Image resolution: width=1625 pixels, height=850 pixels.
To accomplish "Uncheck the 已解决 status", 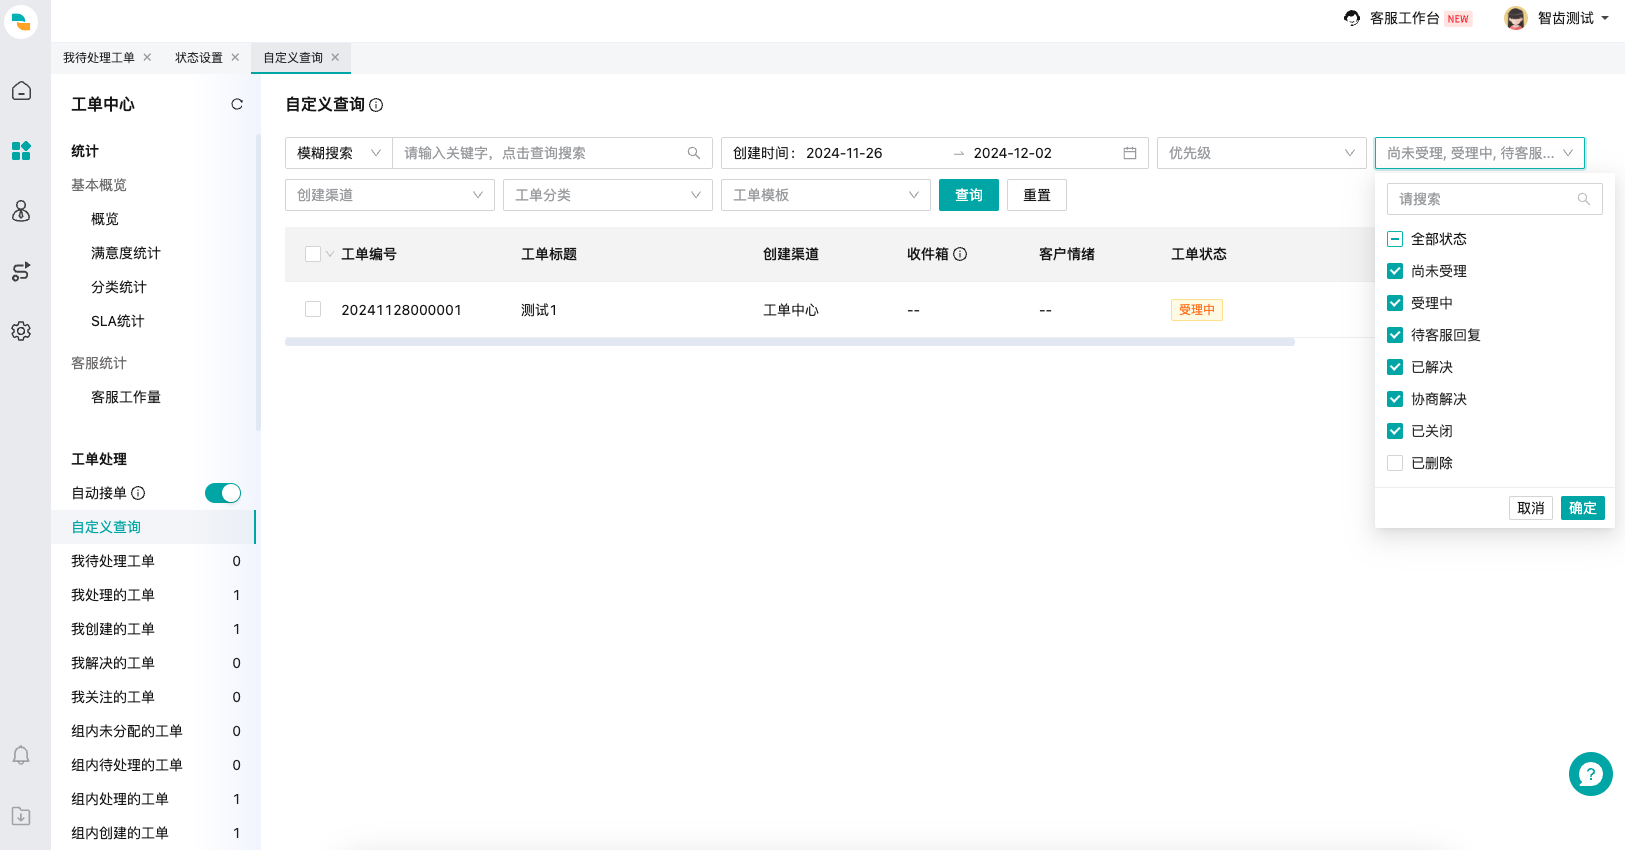I will 1395,367.
